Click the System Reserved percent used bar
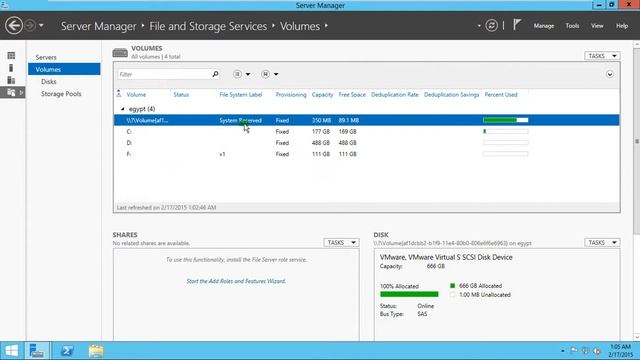 click(505, 120)
